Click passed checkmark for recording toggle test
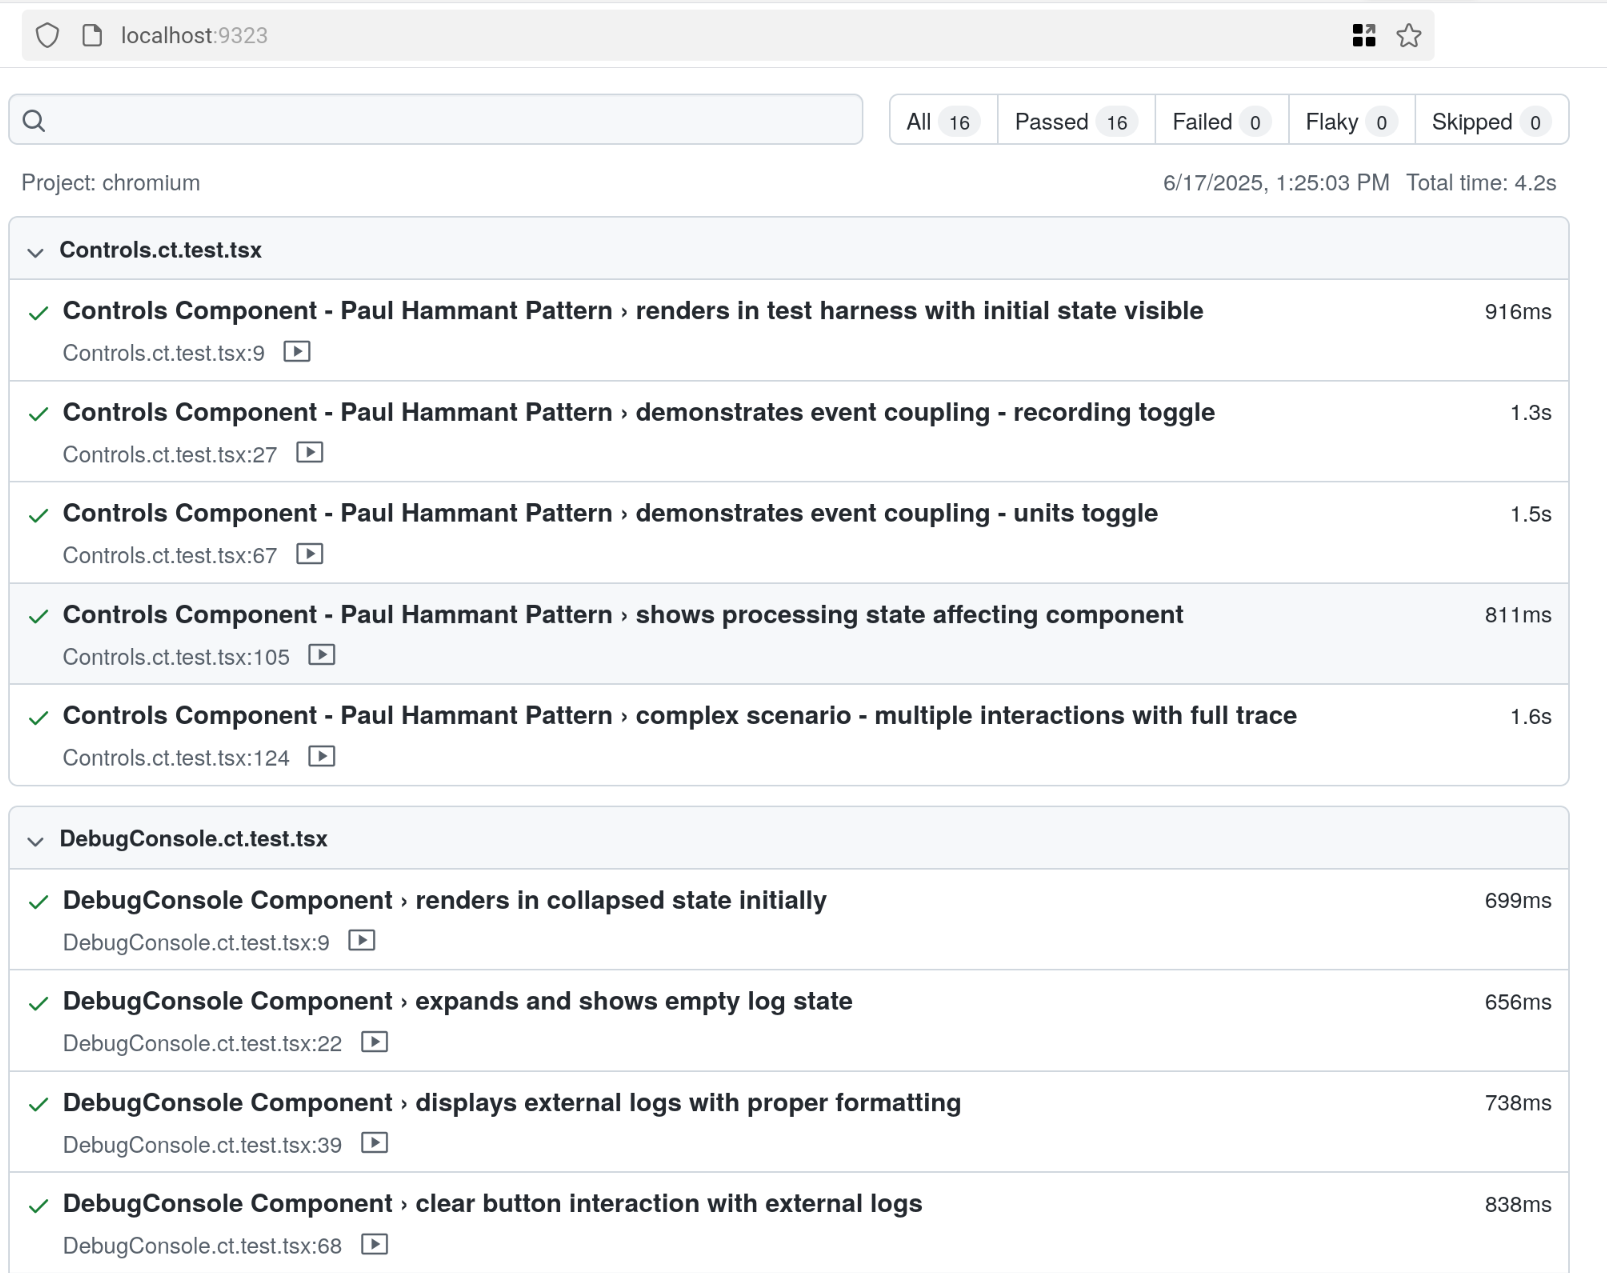This screenshot has width=1607, height=1273. coord(39,414)
